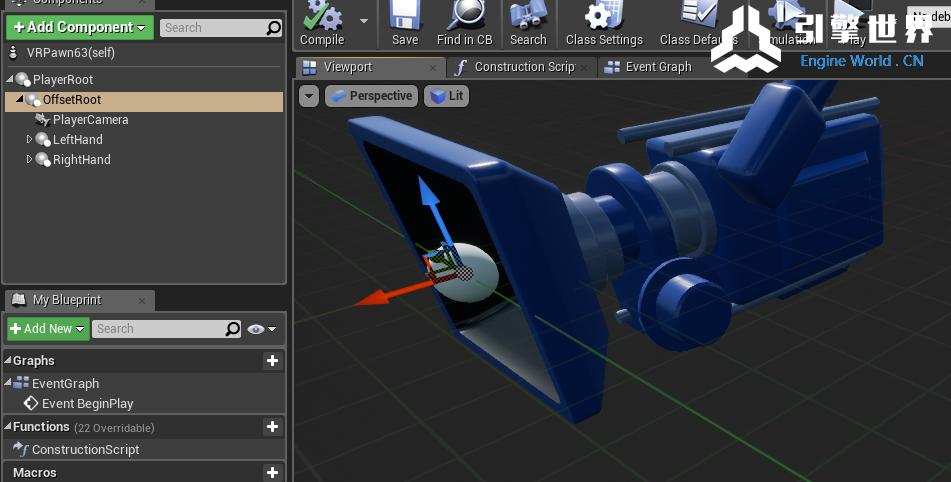This screenshot has height=482, width=951.
Task: Select the PlayerRoot component
Action: click(62, 79)
